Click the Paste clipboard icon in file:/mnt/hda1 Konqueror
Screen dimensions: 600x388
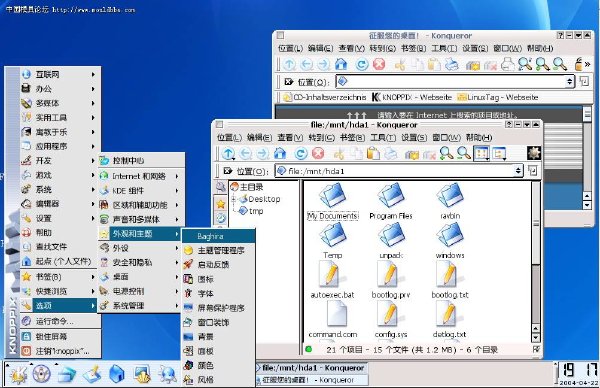(373, 154)
